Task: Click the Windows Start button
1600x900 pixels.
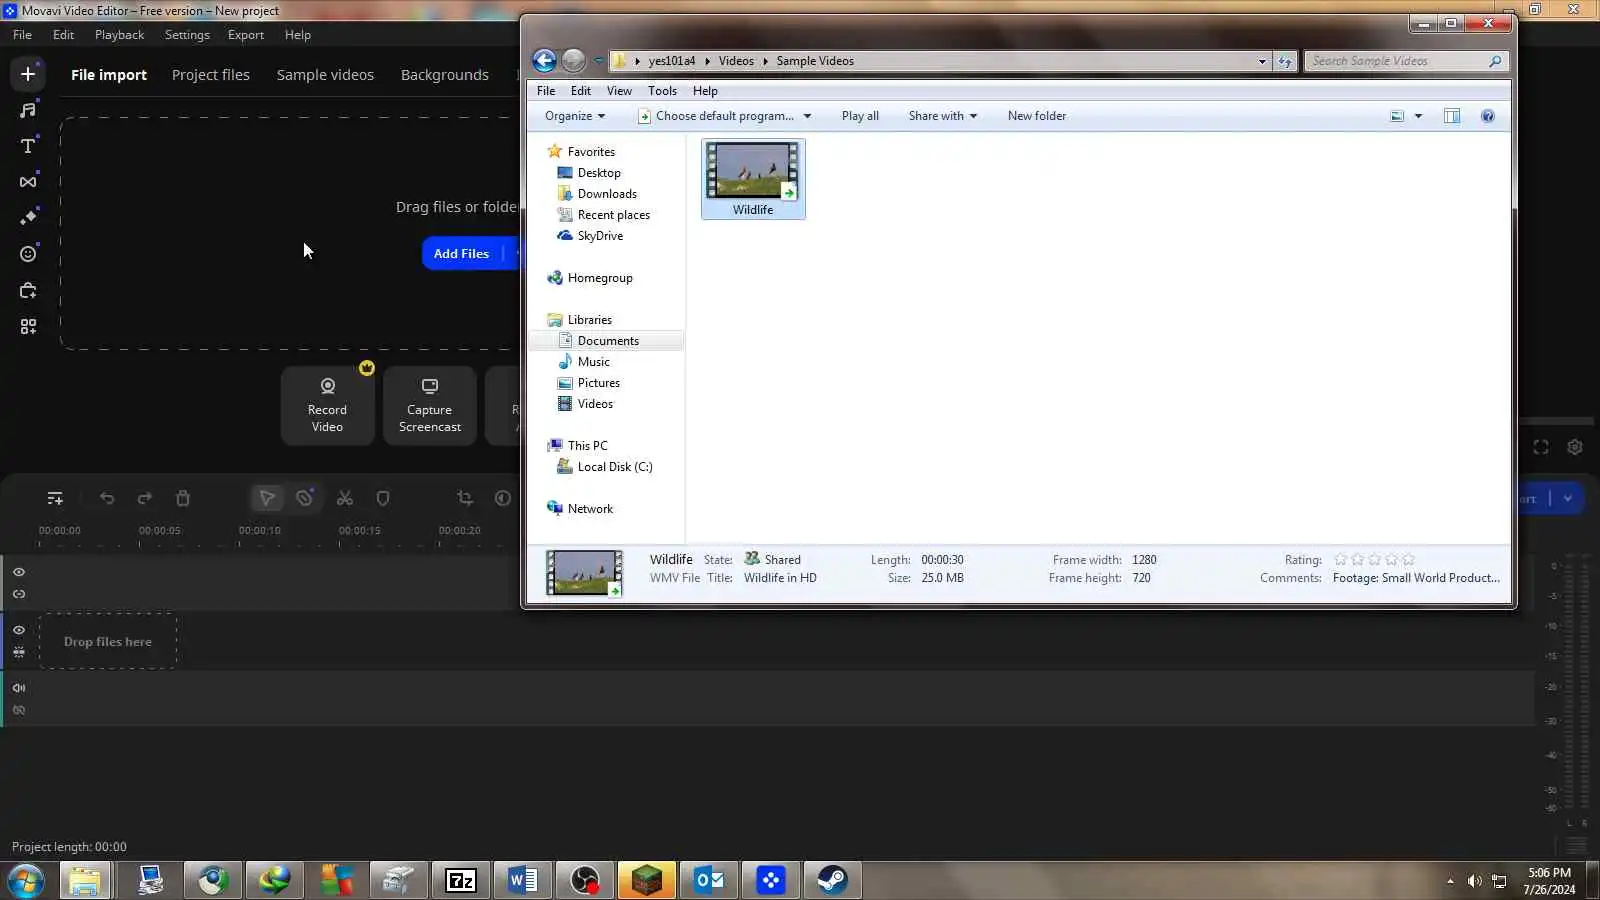Action: 25,881
